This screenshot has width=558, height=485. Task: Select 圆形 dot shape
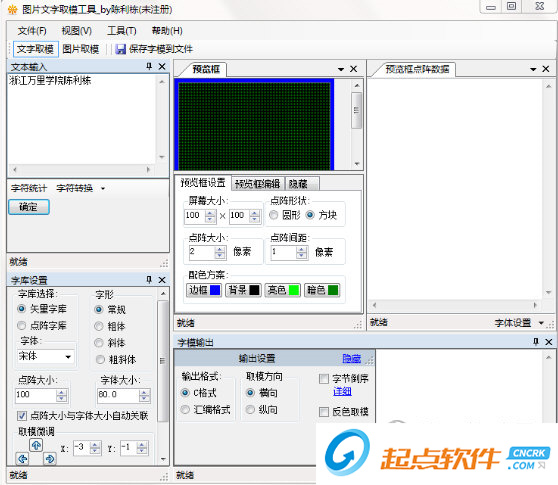pyautogui.click(x=274, y=215)
